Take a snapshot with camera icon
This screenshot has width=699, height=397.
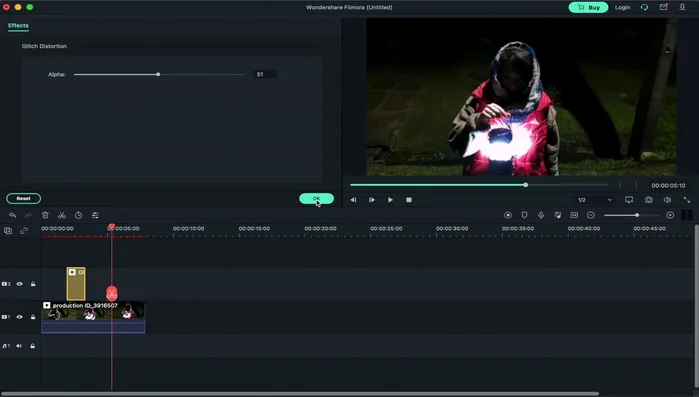click(649, 200)
